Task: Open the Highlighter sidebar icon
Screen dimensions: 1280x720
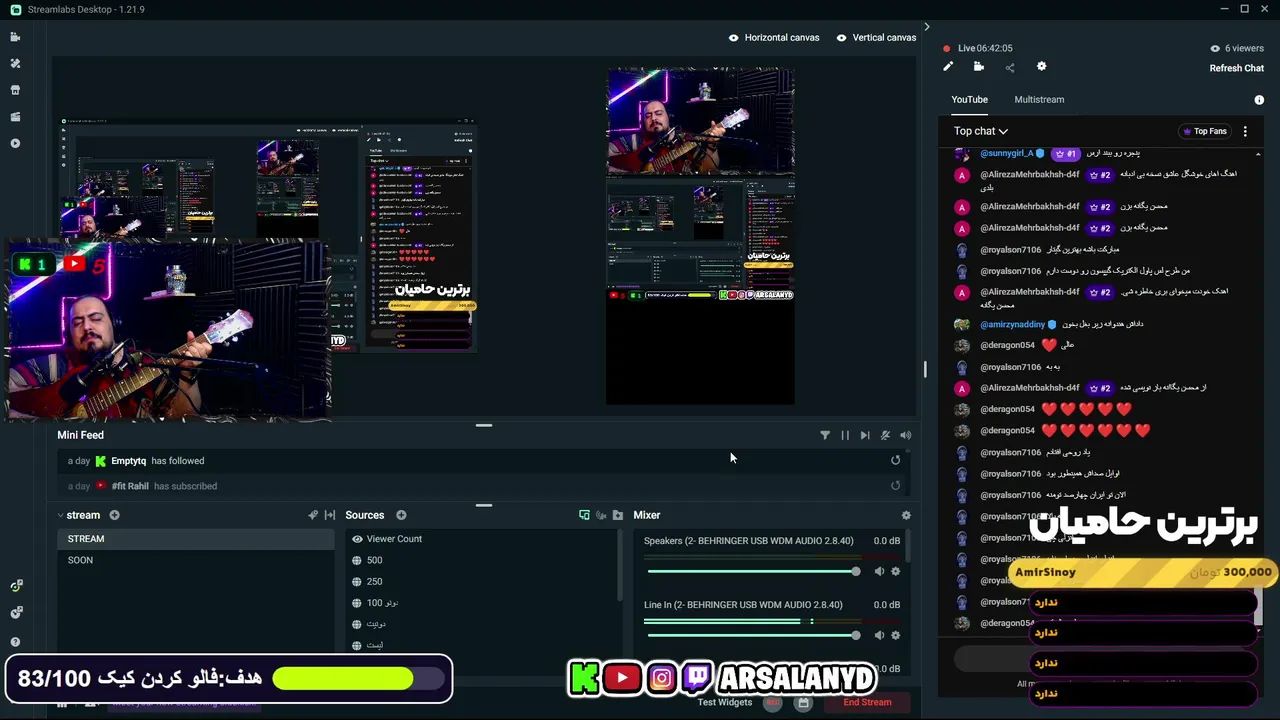Action: (x=15, y=117)
